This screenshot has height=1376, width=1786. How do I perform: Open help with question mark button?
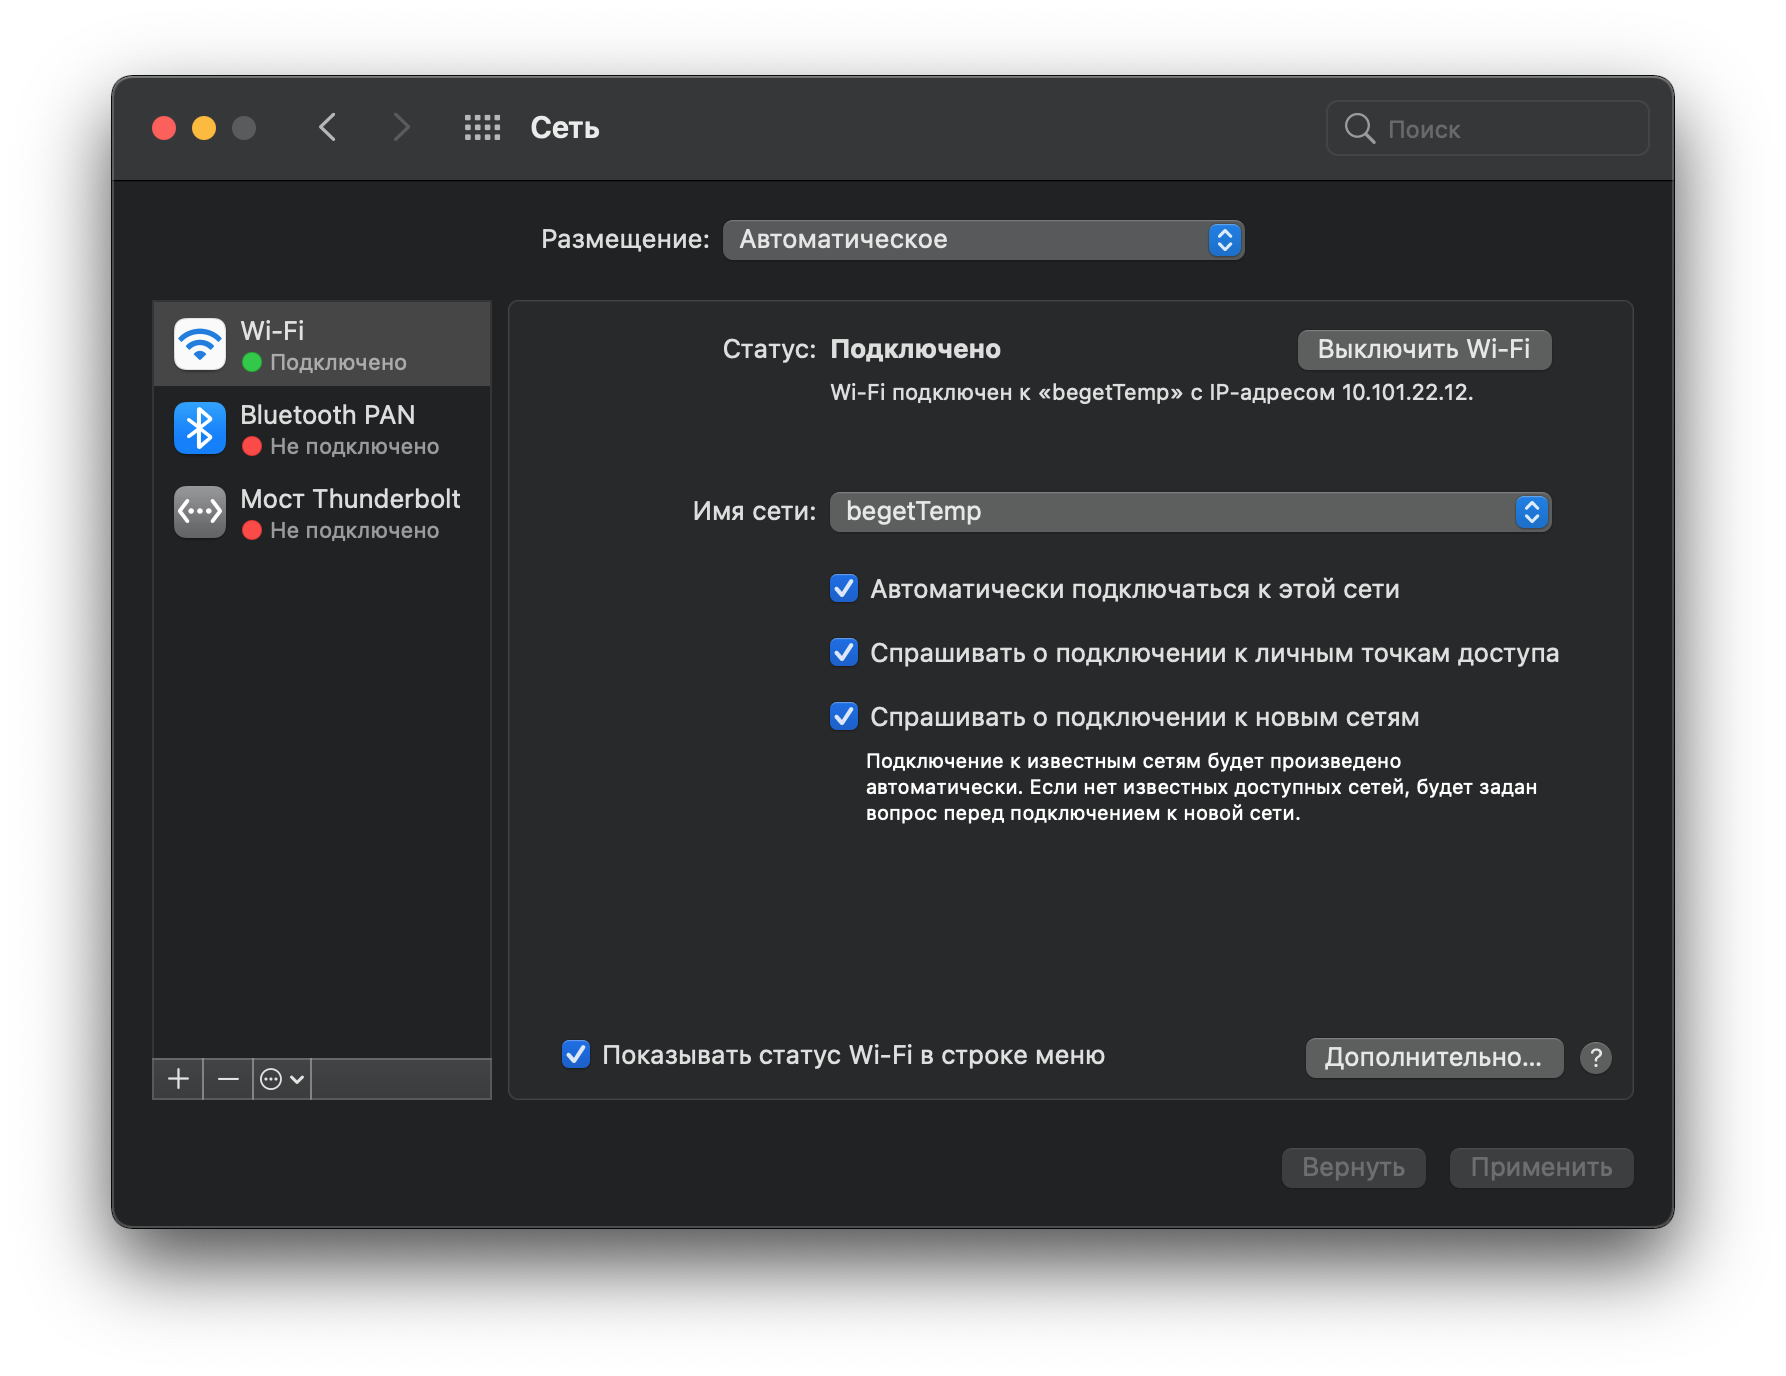[1596, 1058]
